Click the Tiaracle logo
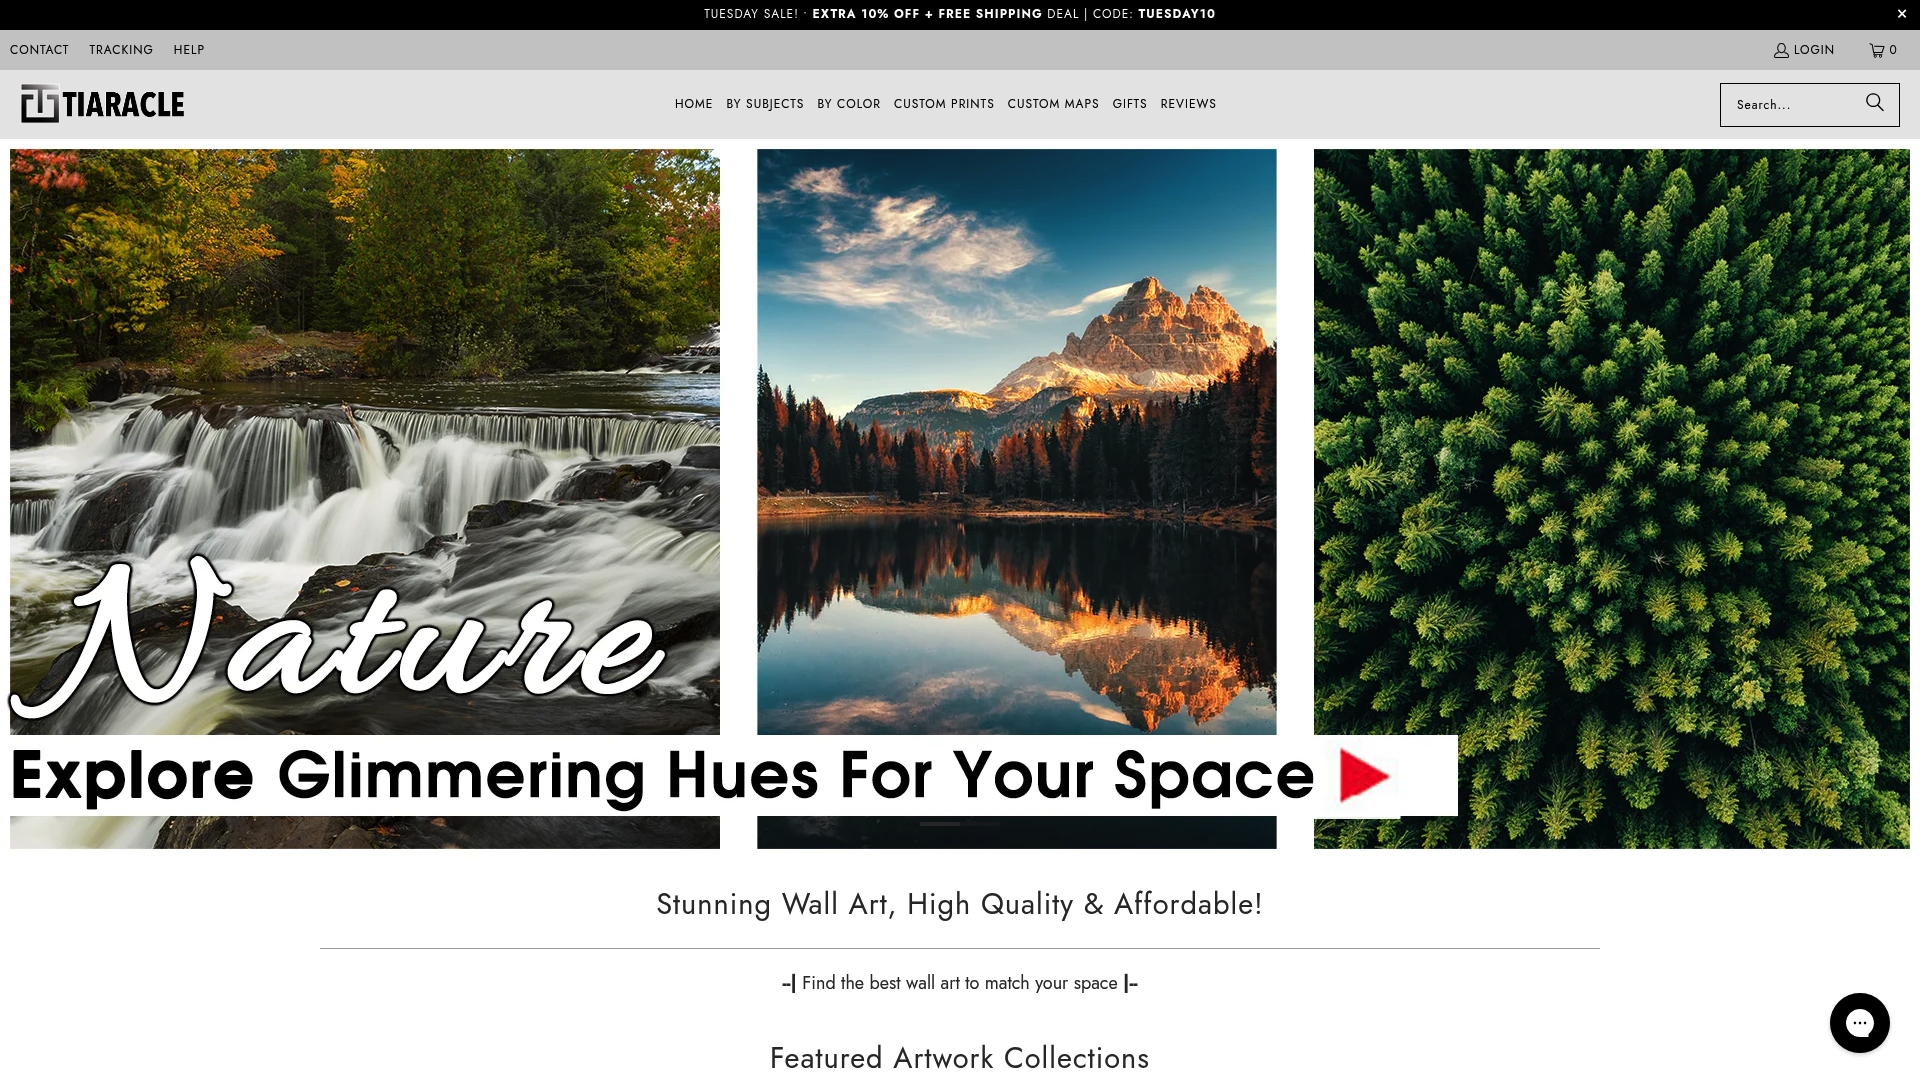Image resolution: width=1920 pixels, height=1080 pixels. (102, 104)
